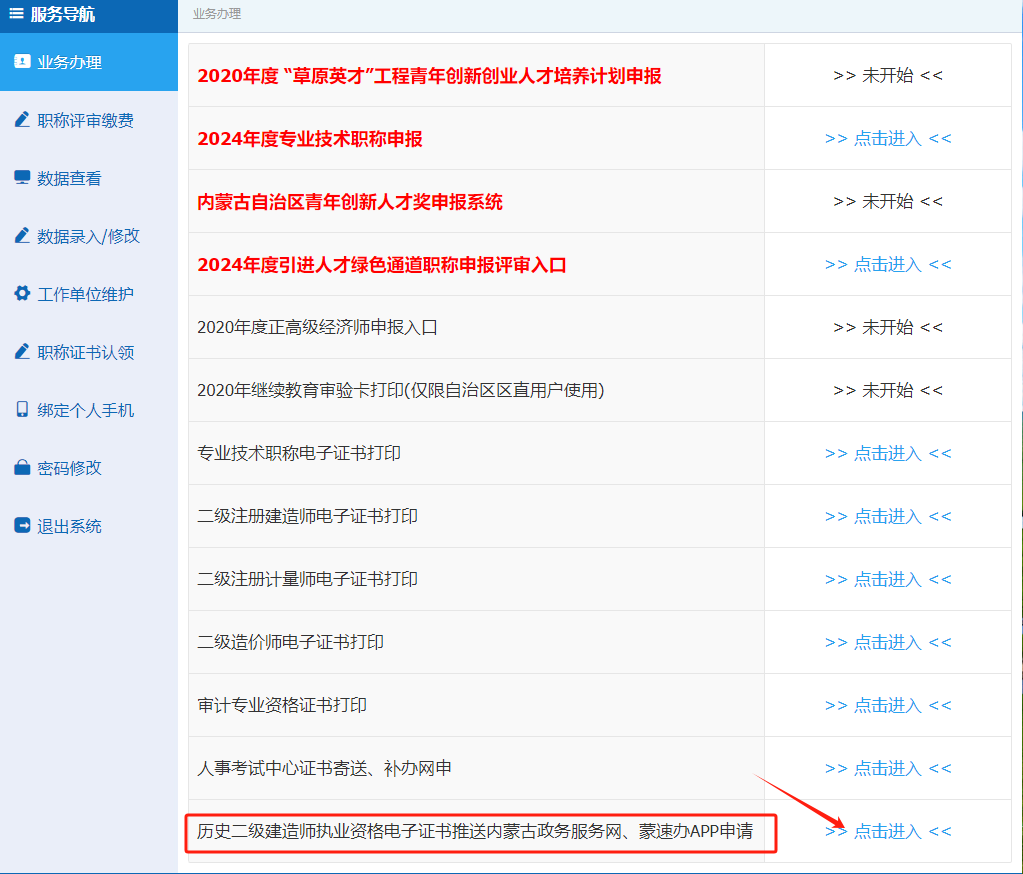Click the edit icon beside 数据录入/修改
The width and height of the screenshot is (1023, 874).
pyautogui.click(x=22, y=236)
